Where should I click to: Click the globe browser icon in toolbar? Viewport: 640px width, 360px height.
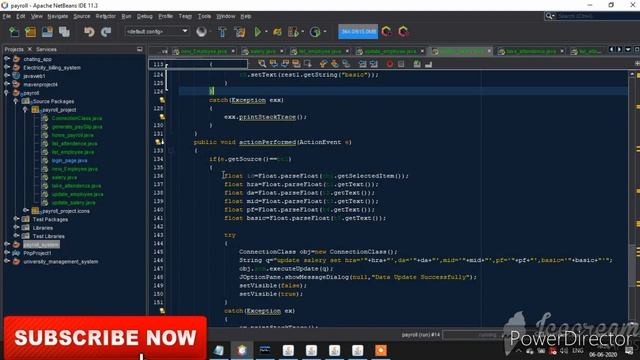[x=201, y=32]
